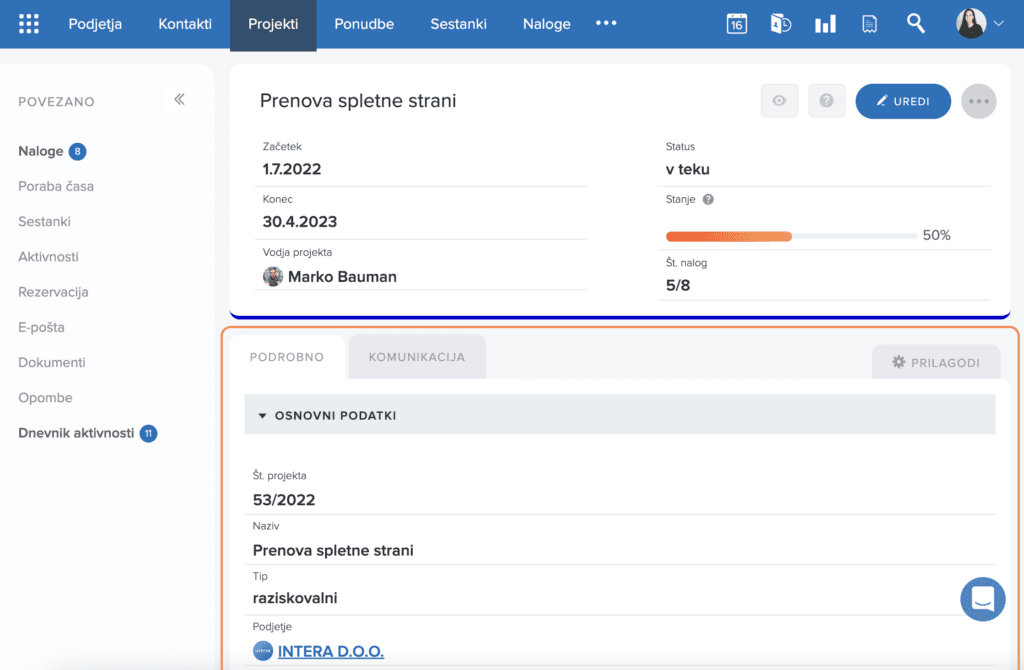Viewport: 1024px width, 670px height.
Task: Open the calendar icon showing 16
Action: coord(737,24)
